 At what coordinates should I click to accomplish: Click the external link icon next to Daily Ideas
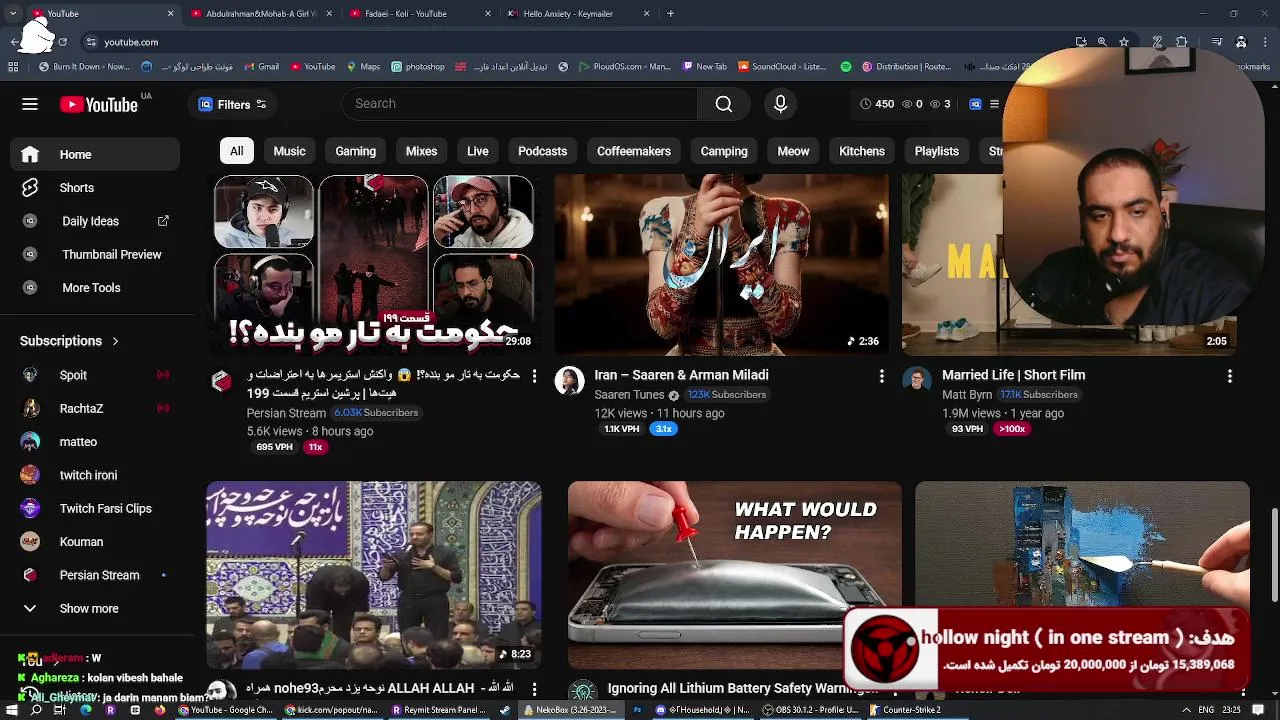163,221
